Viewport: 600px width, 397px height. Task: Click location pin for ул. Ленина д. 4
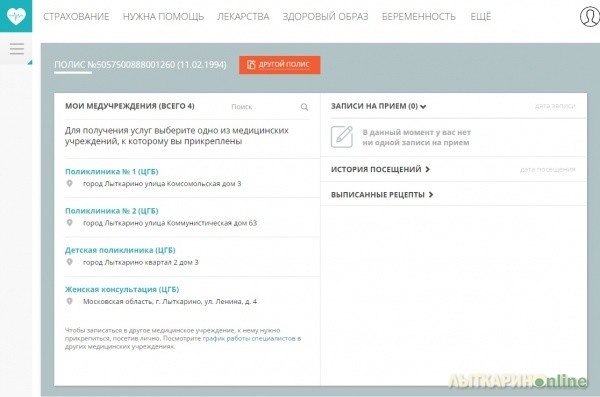click(x=69, y=301)
